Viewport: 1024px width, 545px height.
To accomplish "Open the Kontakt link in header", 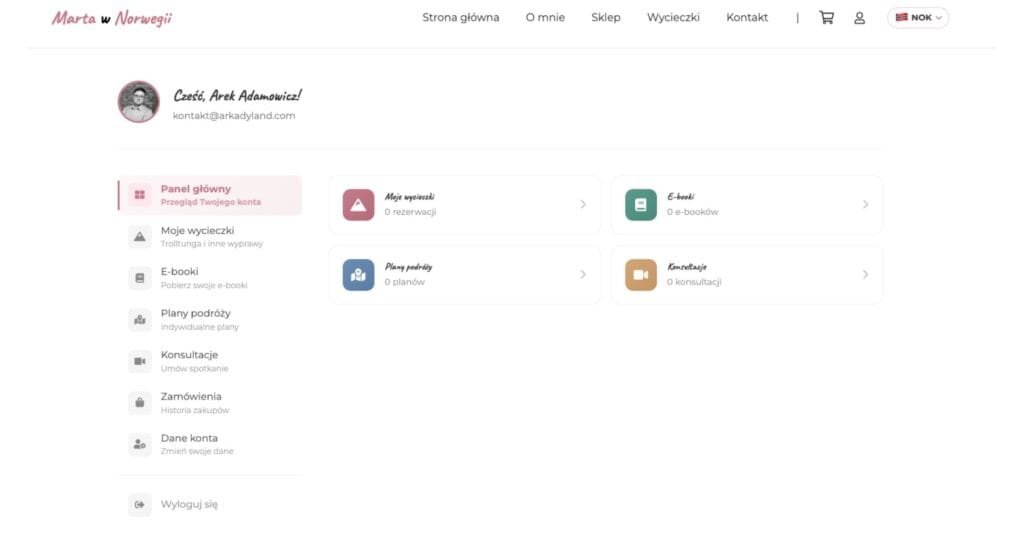I will point(747,18).
